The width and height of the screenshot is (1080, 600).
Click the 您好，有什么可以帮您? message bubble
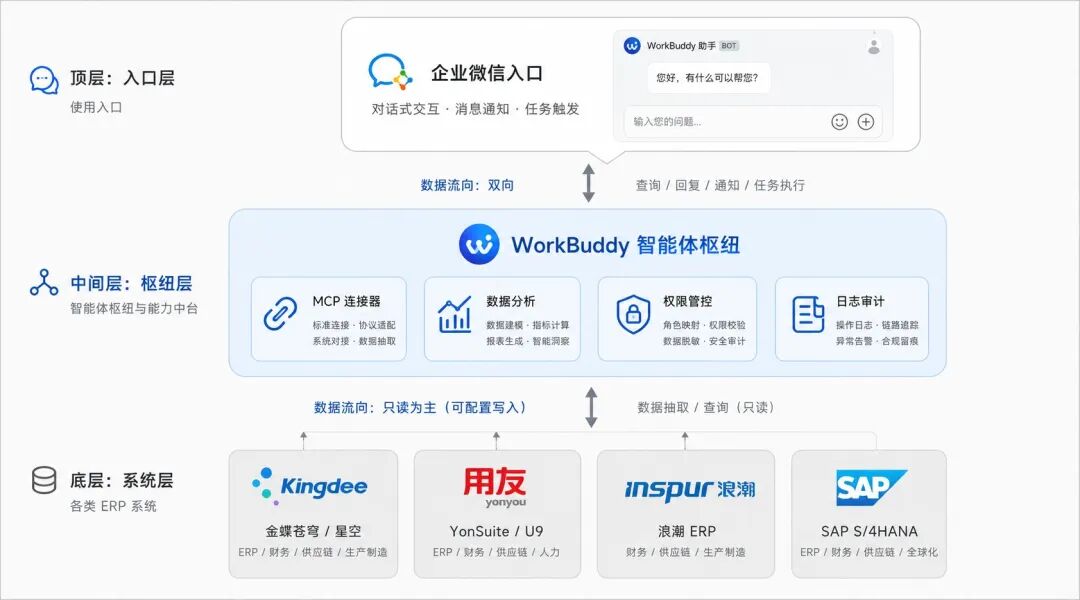(x=708, y=78)
